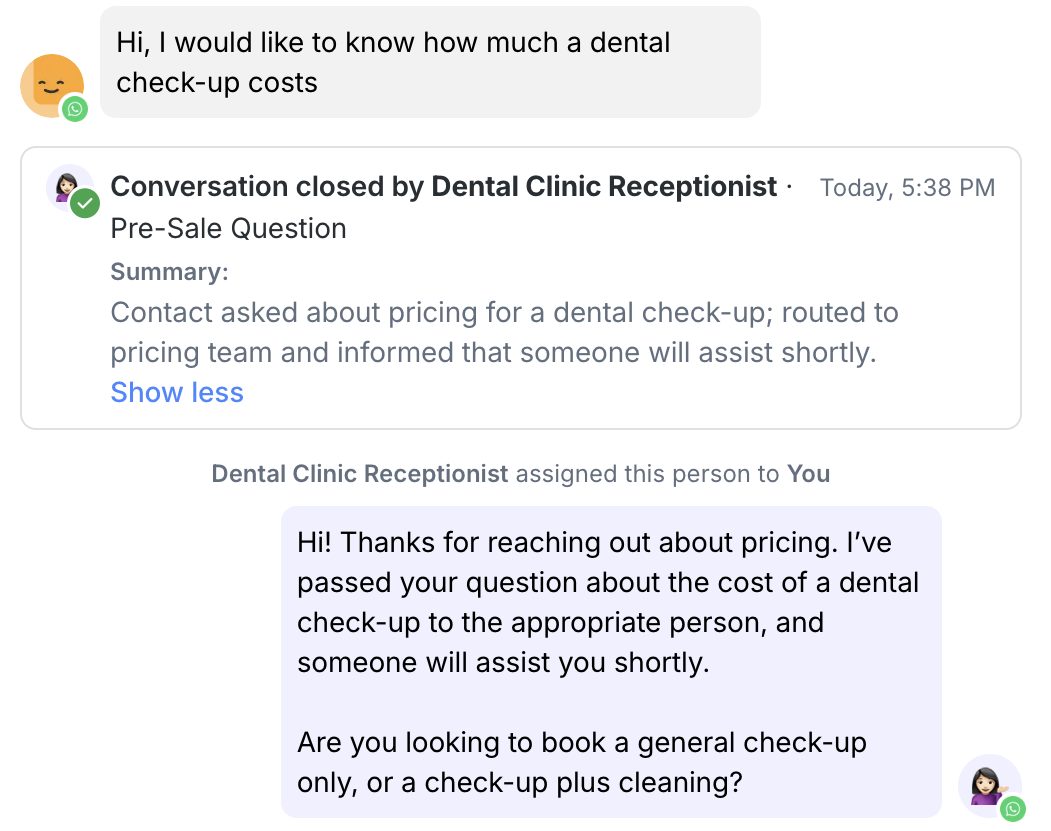Click green checkmark badge on receptionist avatar
1051x831 pixels.
tap(85, 204)
